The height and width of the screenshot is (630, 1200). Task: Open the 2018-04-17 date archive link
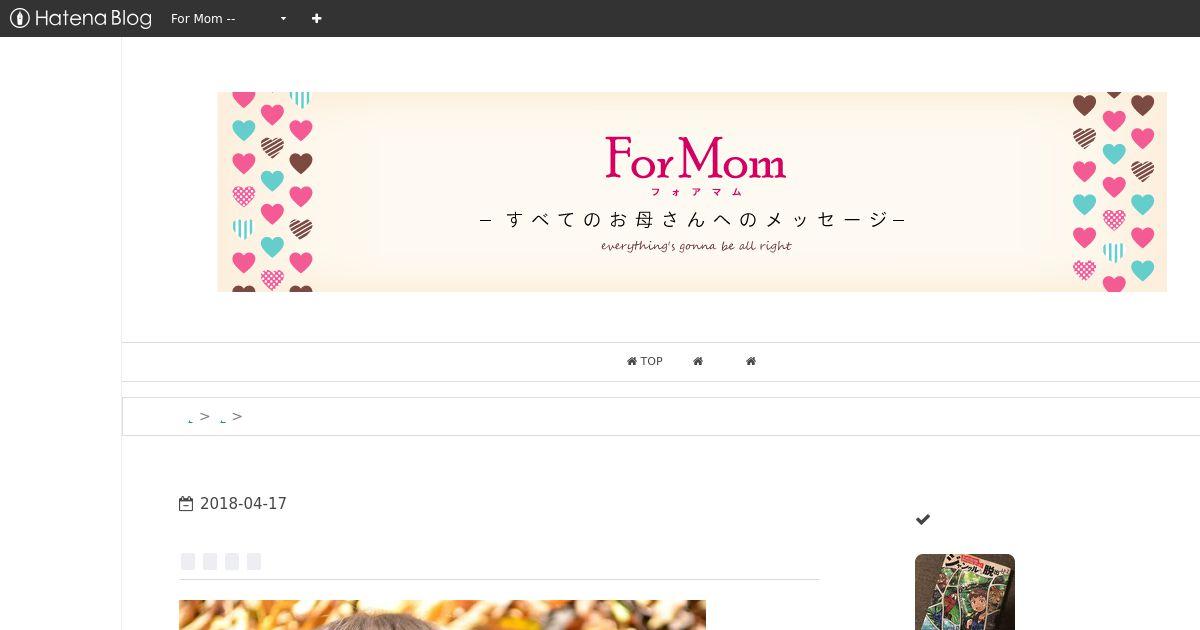[243, 504]
